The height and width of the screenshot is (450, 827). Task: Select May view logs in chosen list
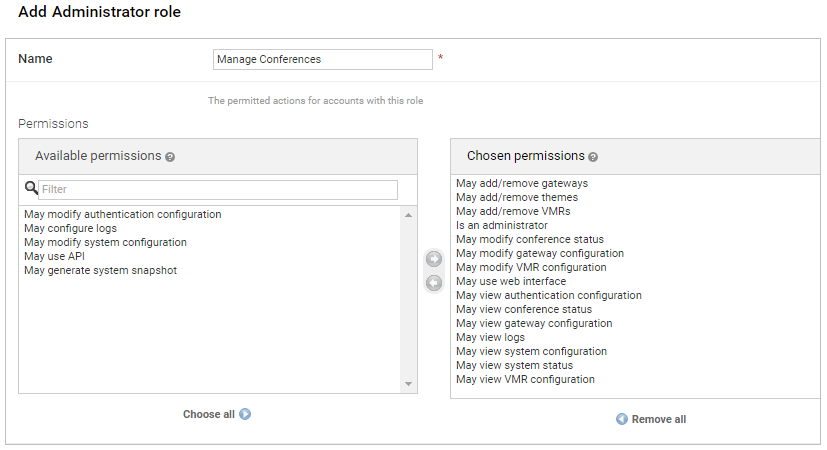tap(490, 337)
